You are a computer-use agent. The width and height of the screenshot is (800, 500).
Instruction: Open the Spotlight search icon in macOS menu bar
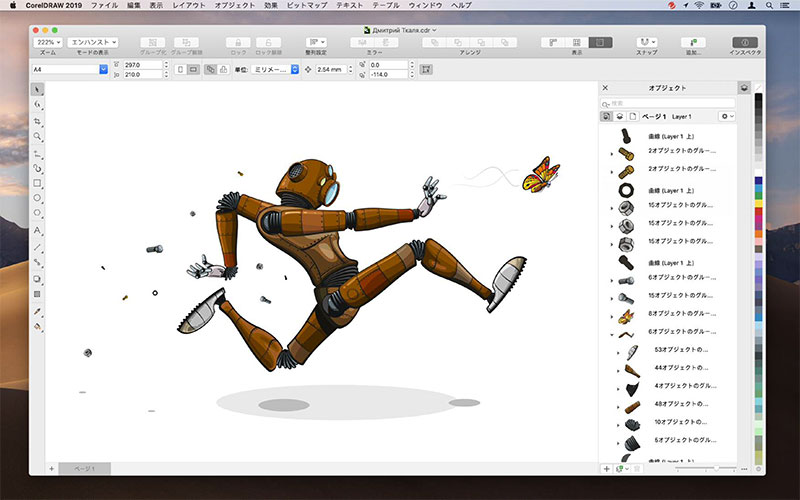click(769, 5)
